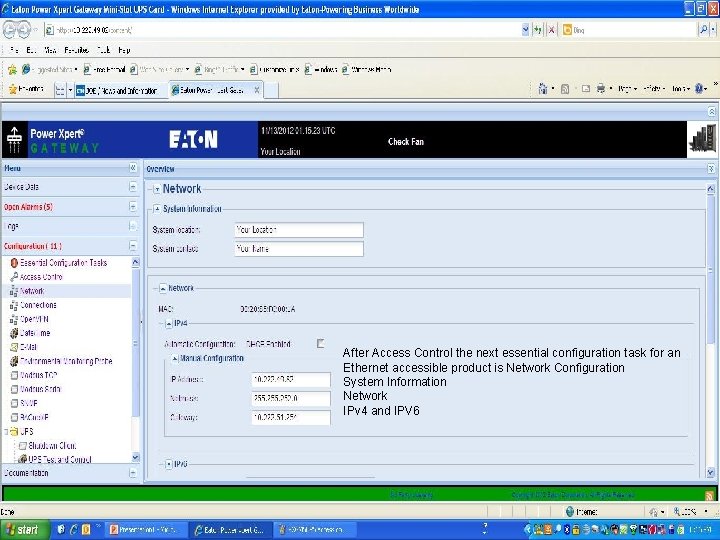The image size is (720, 540).
Task: Collapse the Menu side panel
Action: tap(133, 168)
